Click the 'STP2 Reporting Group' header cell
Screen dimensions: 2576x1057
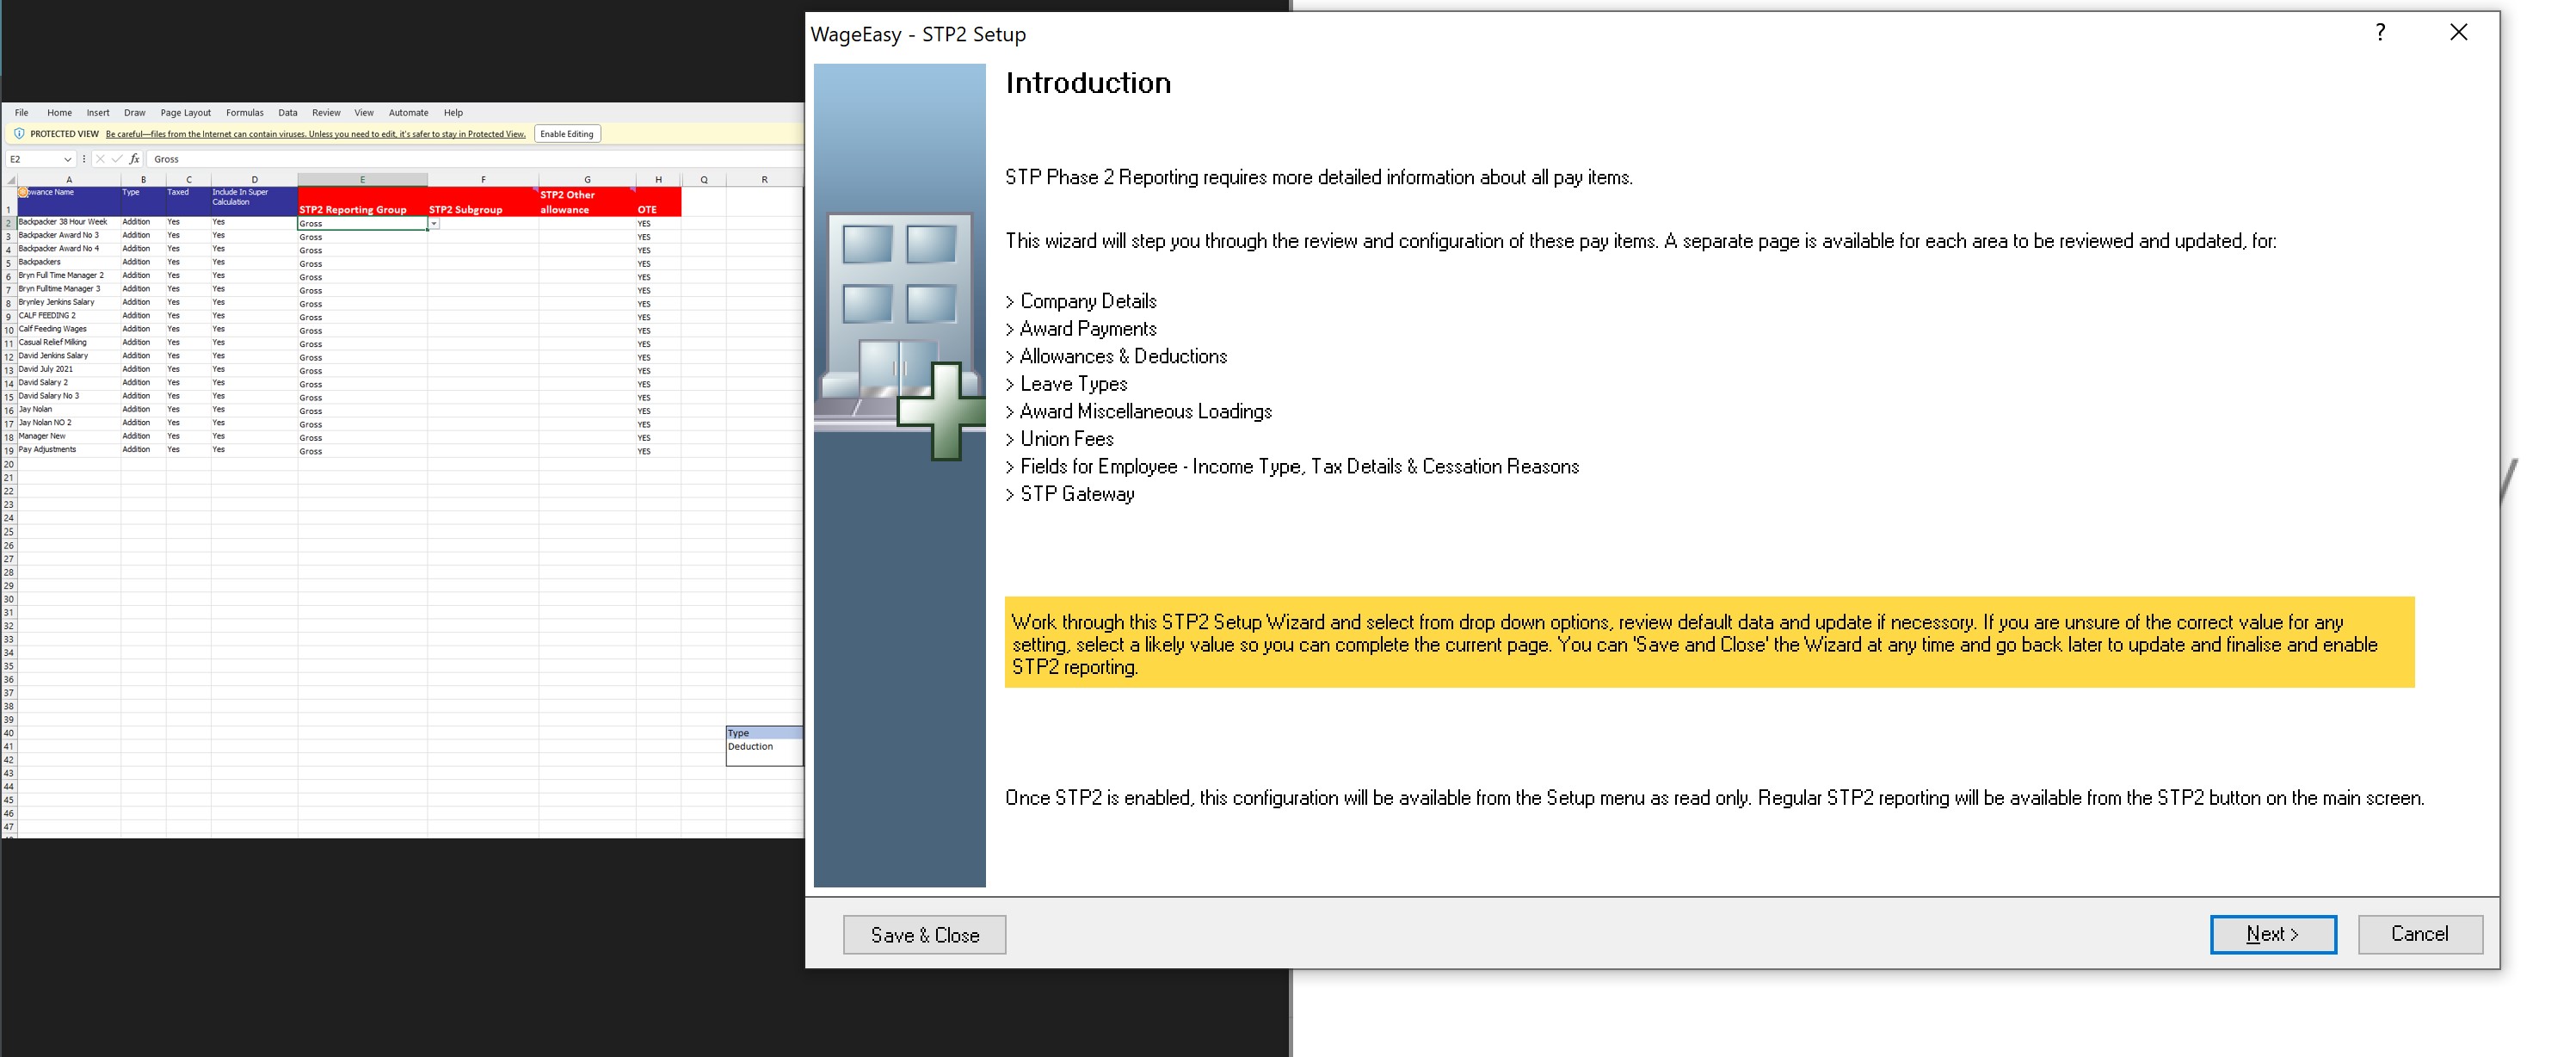pos(362,202)
